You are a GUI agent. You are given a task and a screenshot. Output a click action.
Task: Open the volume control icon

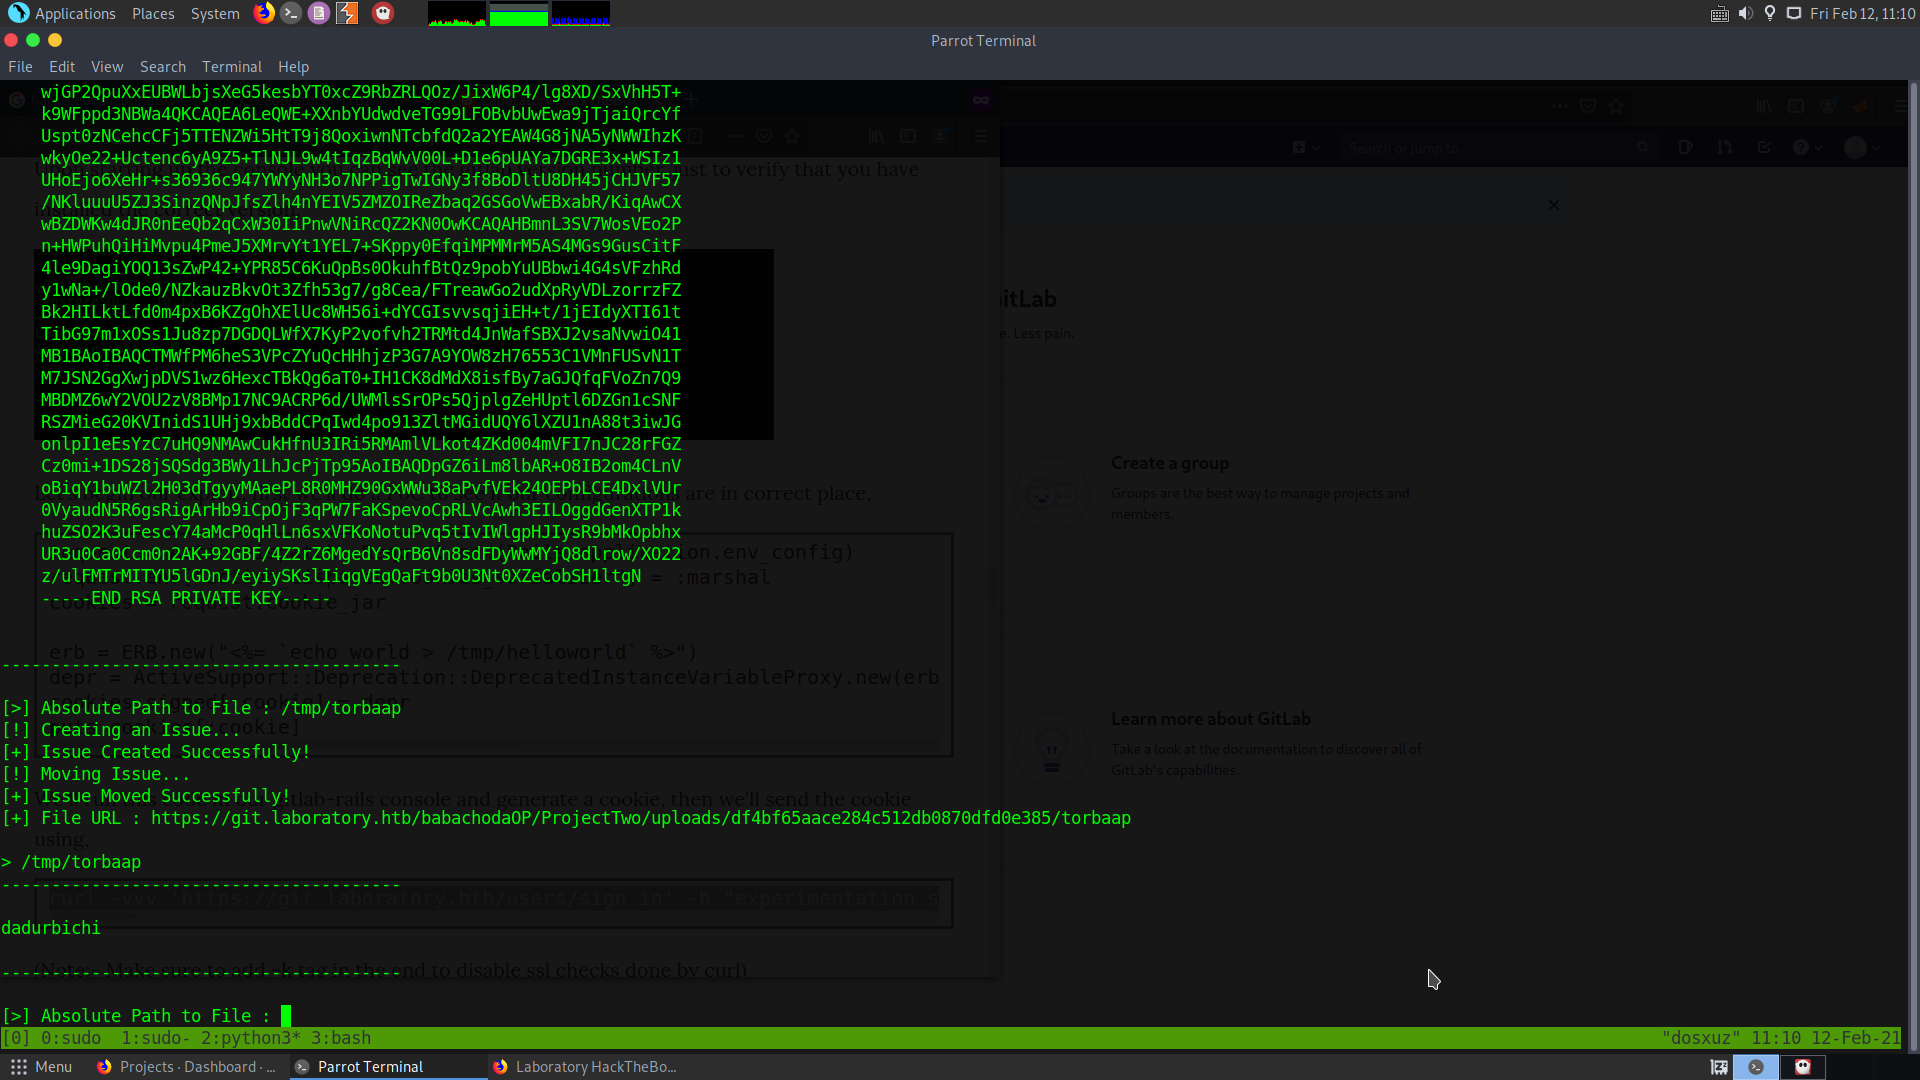click(x=1746, y=13)
